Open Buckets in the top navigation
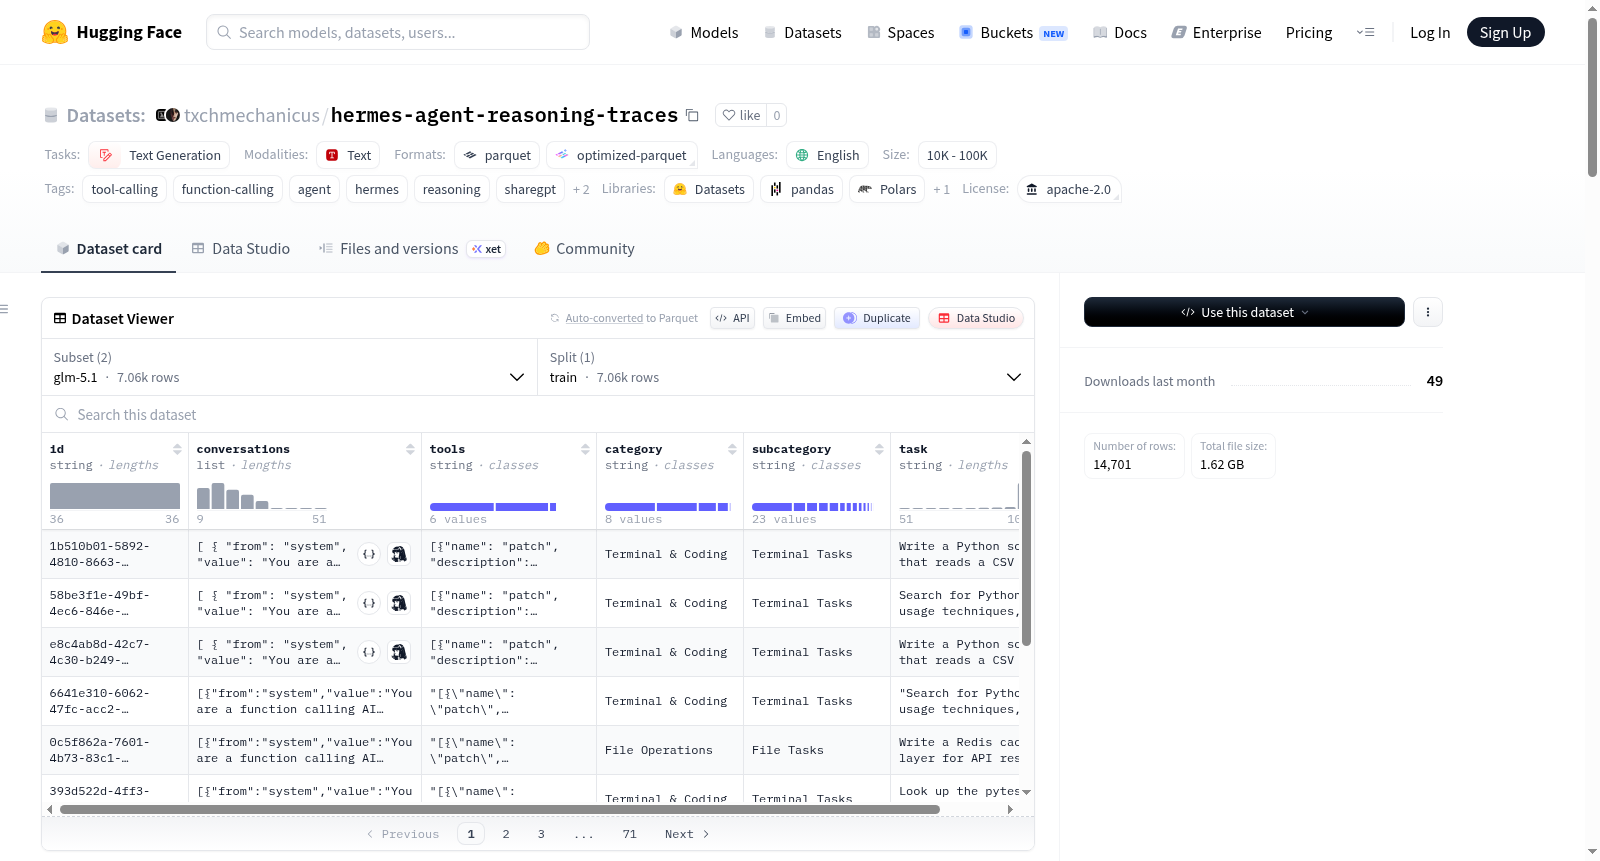The height and width of the screenshot is (861, 1600). click(1013, 32)
